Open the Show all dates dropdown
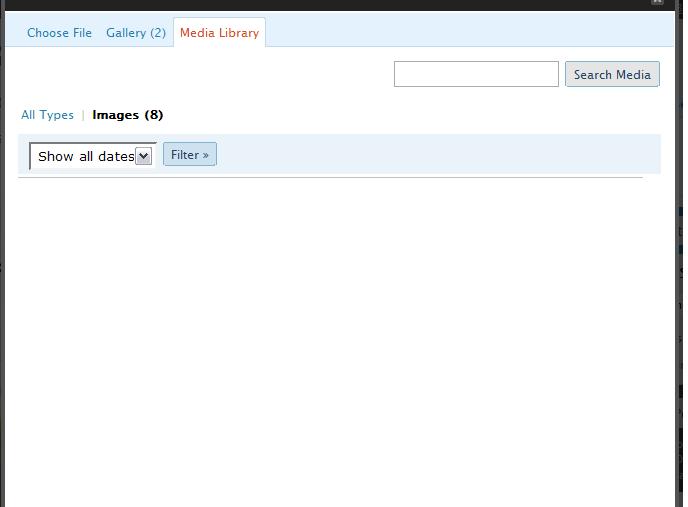The height and width of the screenshot is (507, 688). pyautogui.click(x=92, y=156)
